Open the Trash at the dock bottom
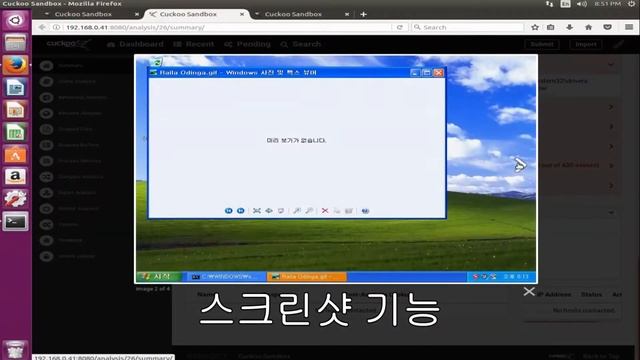Viewport: 640px width, 360px height. point(15,350)
